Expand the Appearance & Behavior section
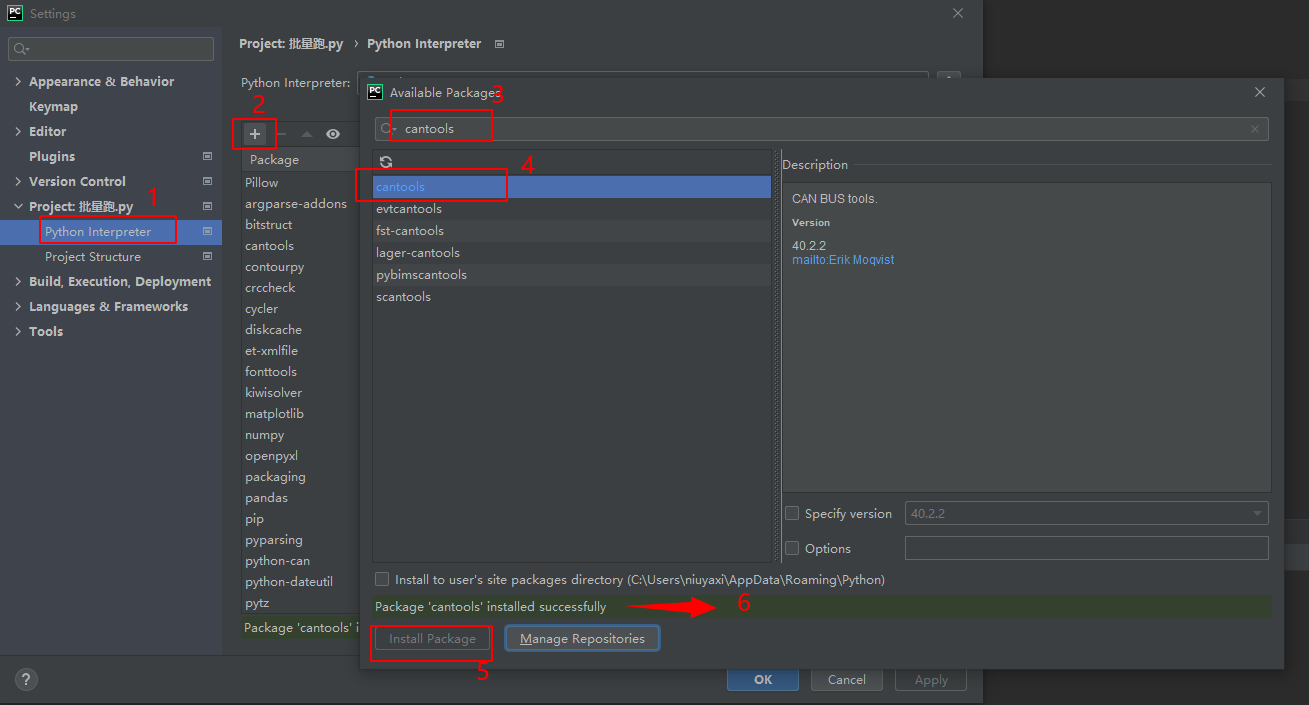The image size is (1309, 705). (x=18, y=81)
